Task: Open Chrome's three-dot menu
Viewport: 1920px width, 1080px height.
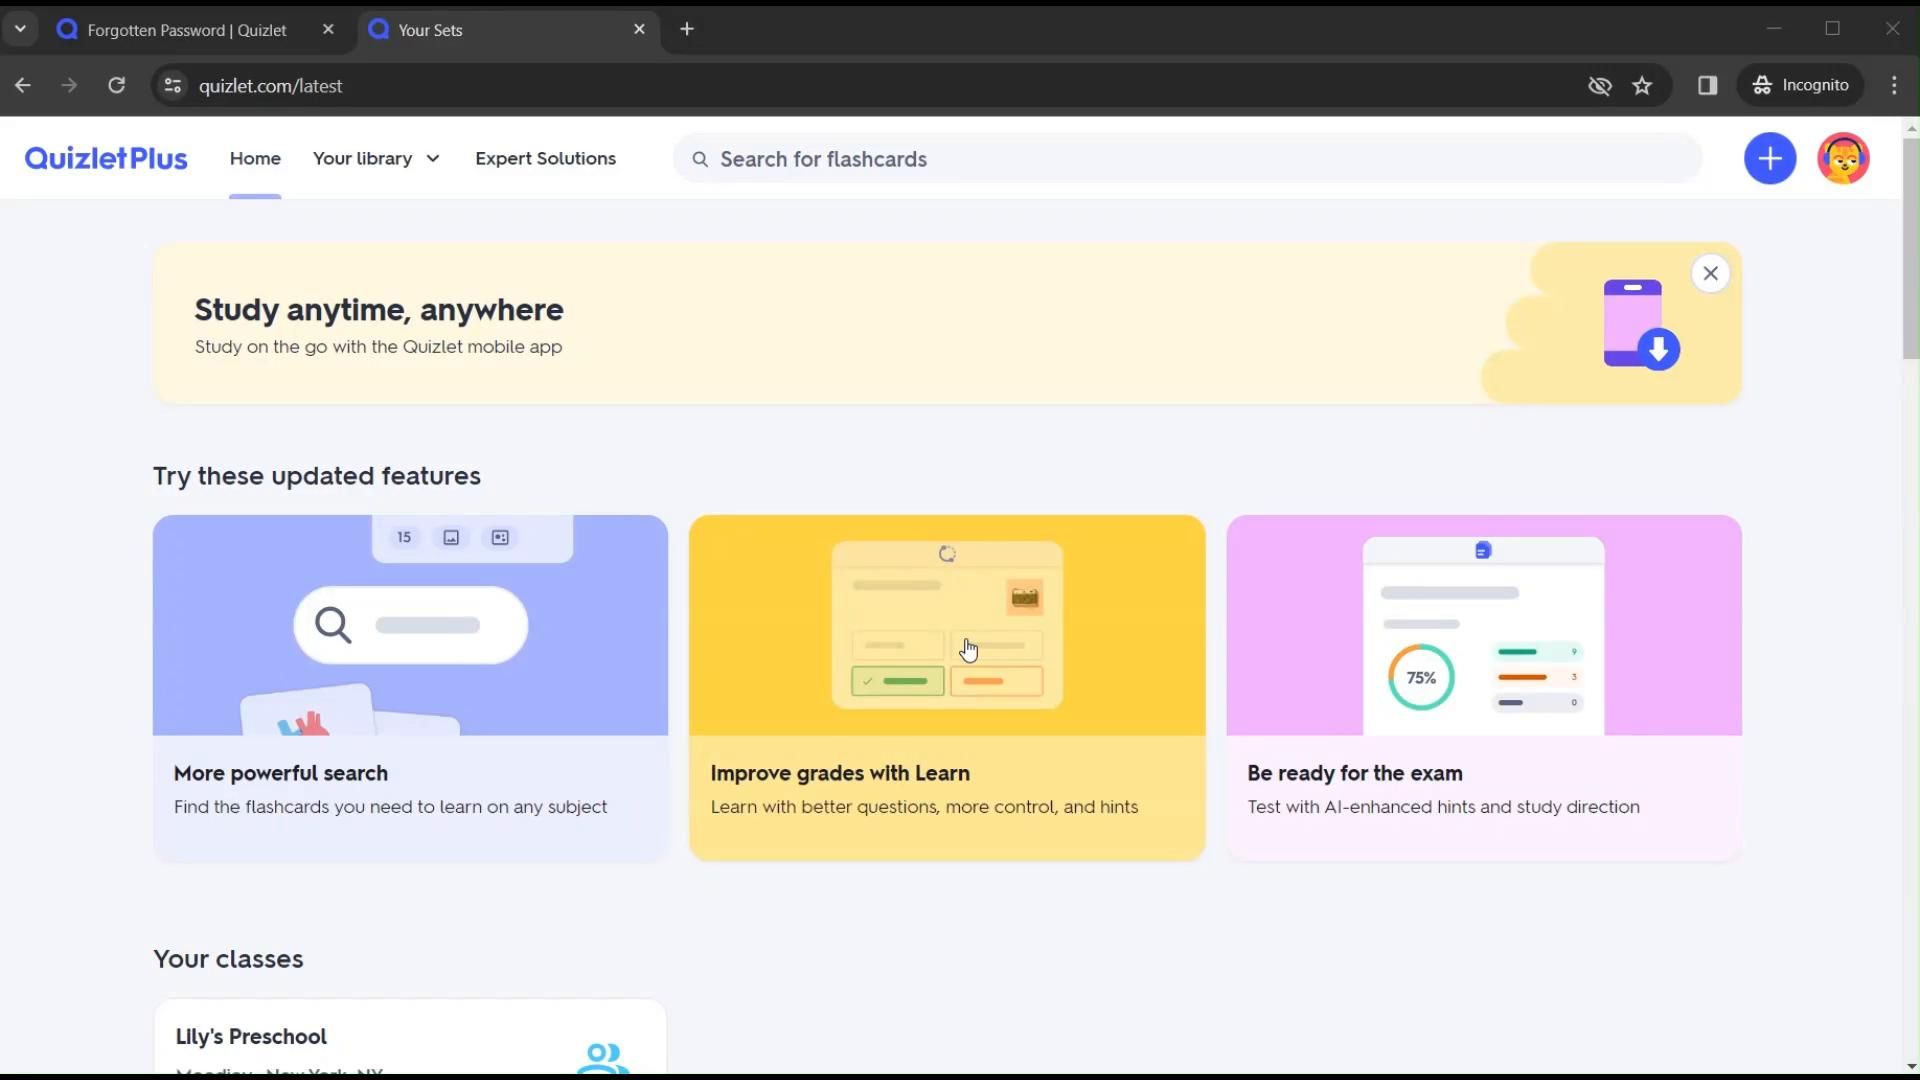Action: pyautogui.click(x=1893, y=86)
